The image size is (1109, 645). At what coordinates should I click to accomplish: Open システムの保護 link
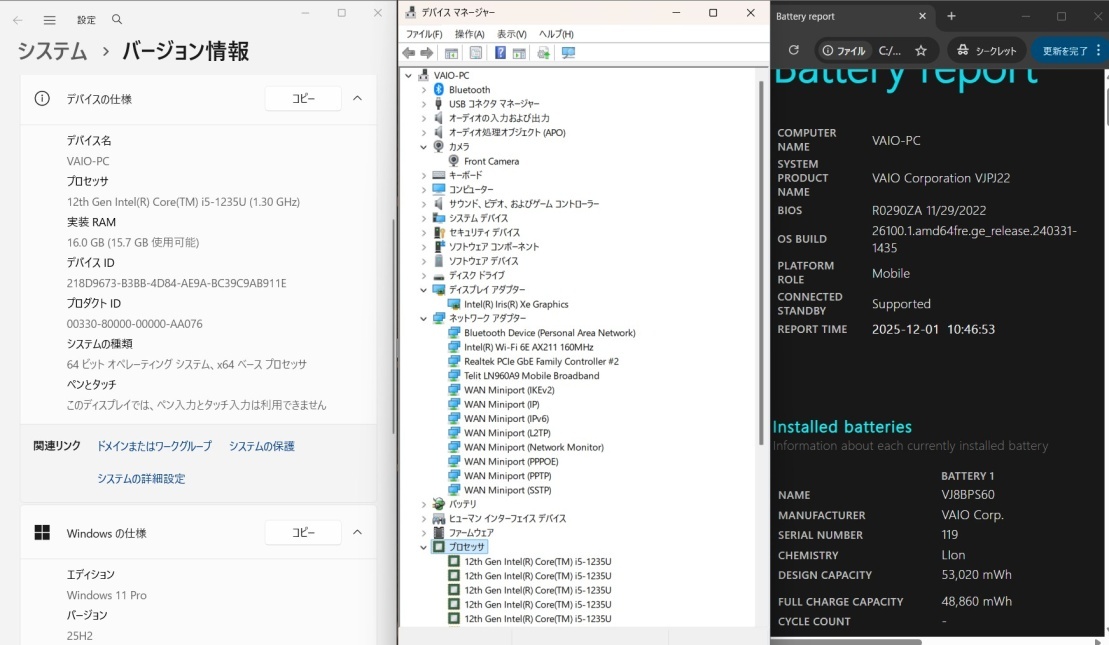pyautogui.click(x=262, y=446)
